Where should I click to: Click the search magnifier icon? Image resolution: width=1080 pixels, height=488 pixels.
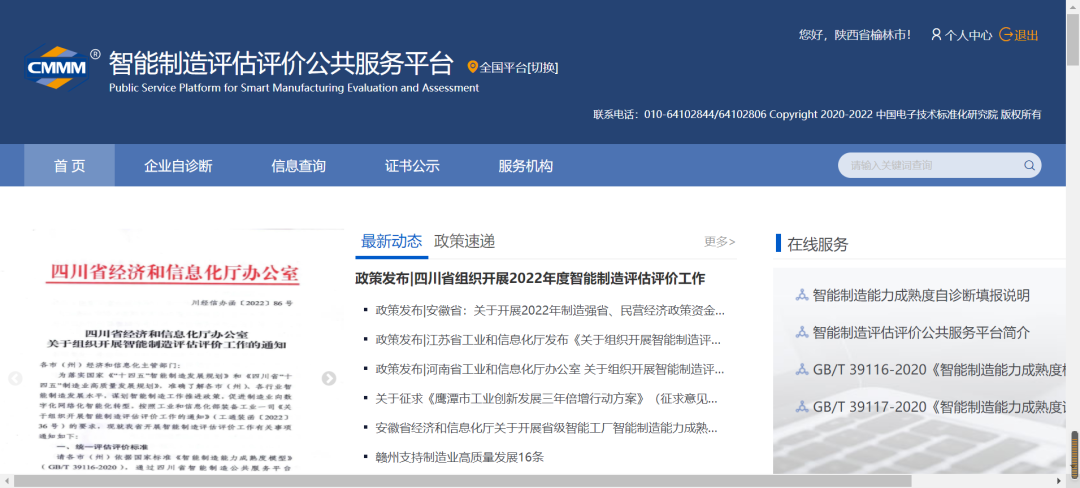click(1030, 165)
